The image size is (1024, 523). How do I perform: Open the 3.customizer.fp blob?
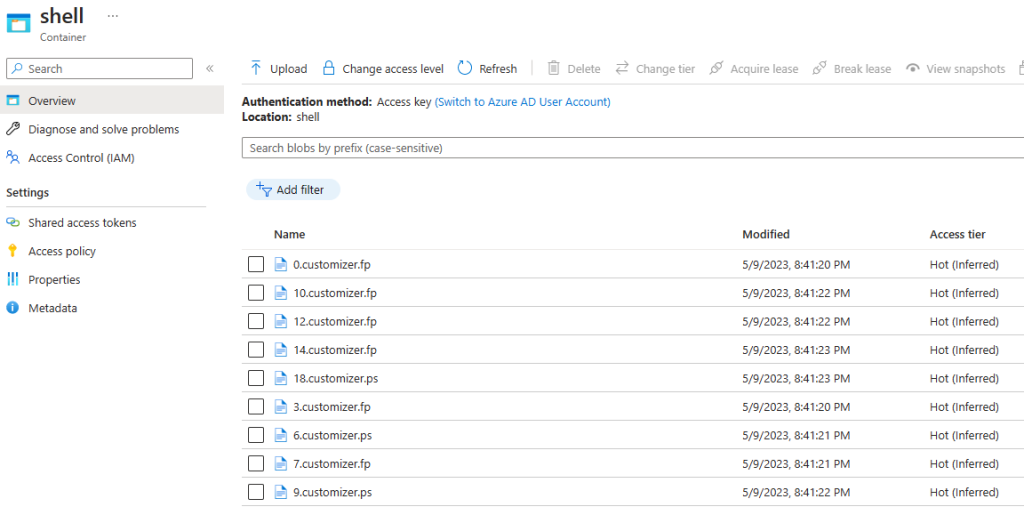tap(332, 407)
